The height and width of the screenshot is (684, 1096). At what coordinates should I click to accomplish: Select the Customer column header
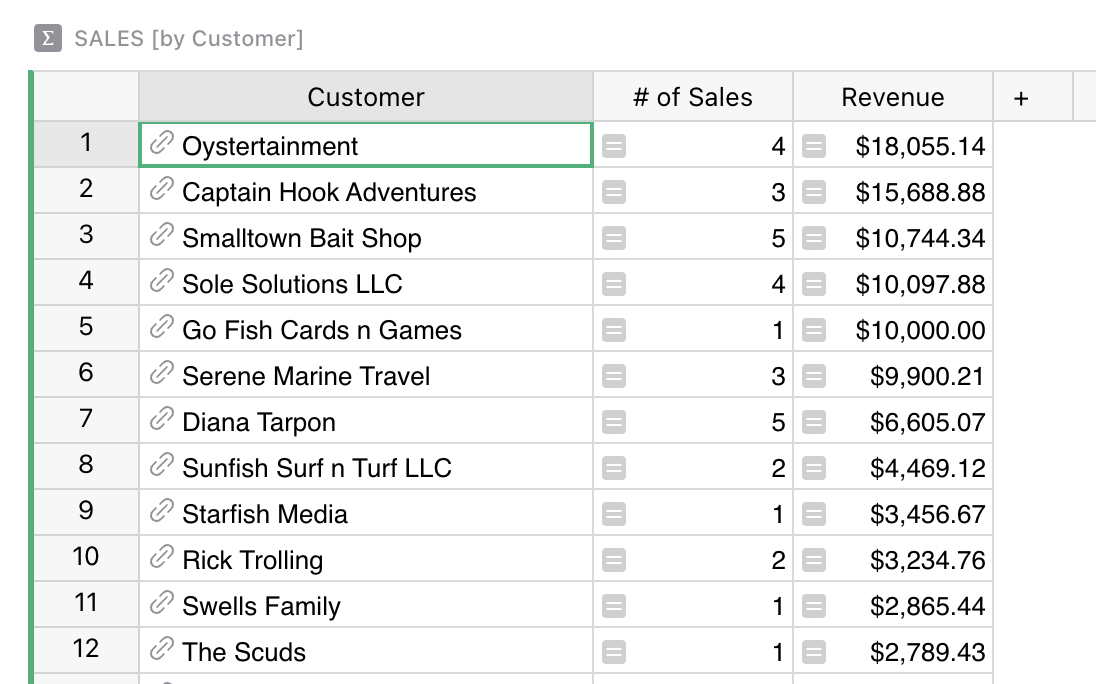click(x=366, y=96)
